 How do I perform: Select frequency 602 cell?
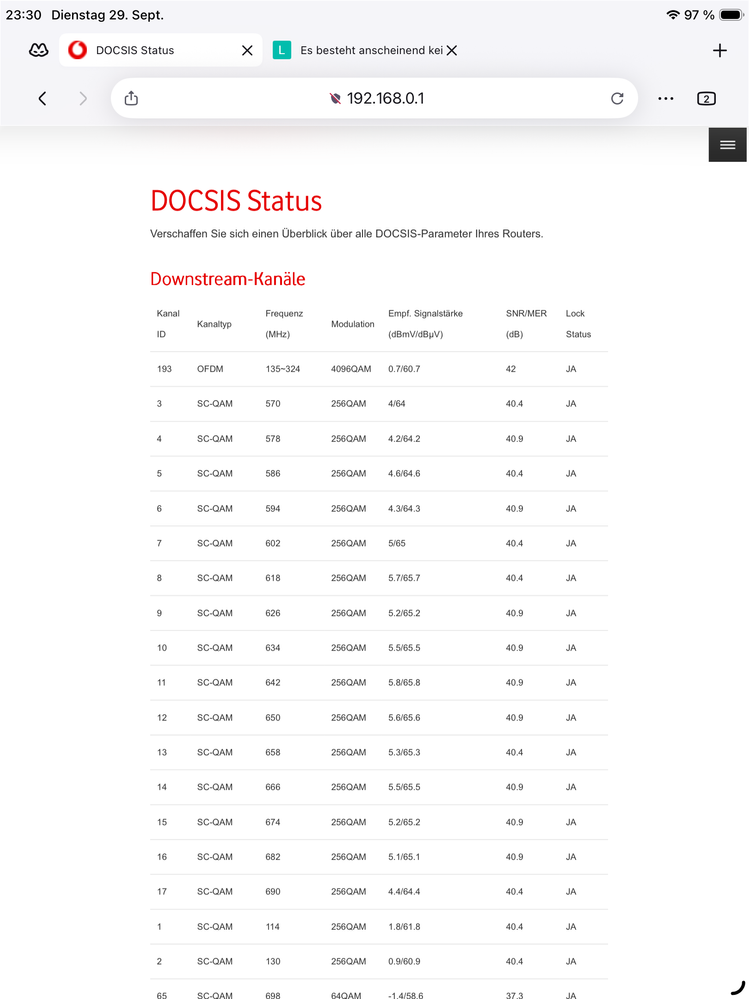[x=273, y=543]
